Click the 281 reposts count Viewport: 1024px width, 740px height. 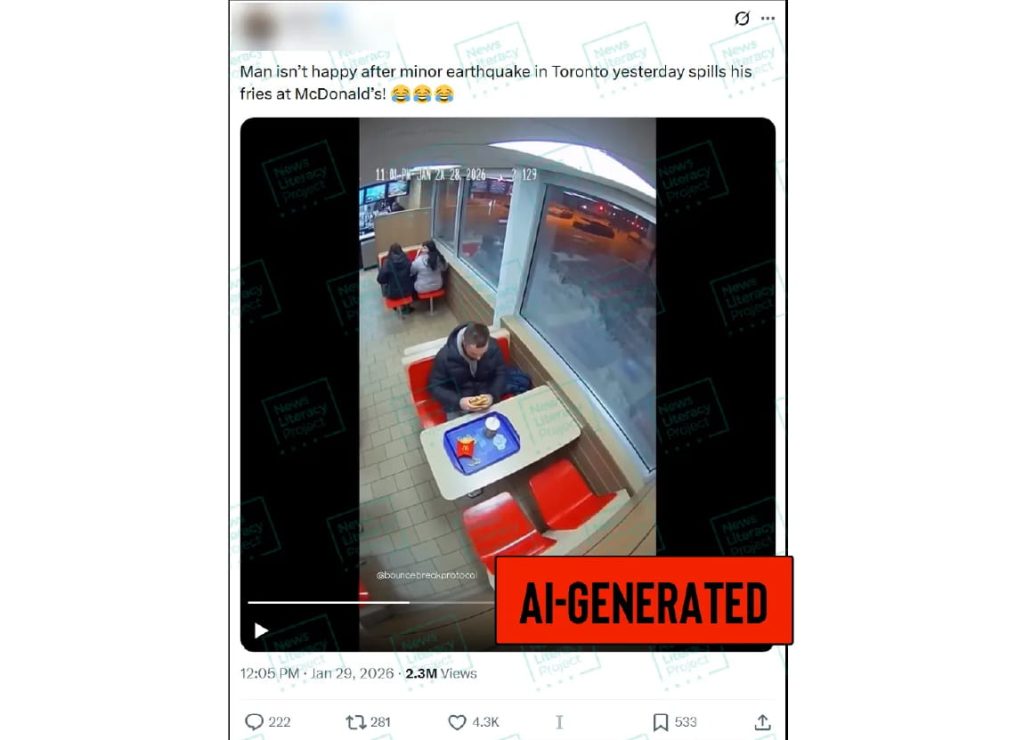click(x=380, y=722)
